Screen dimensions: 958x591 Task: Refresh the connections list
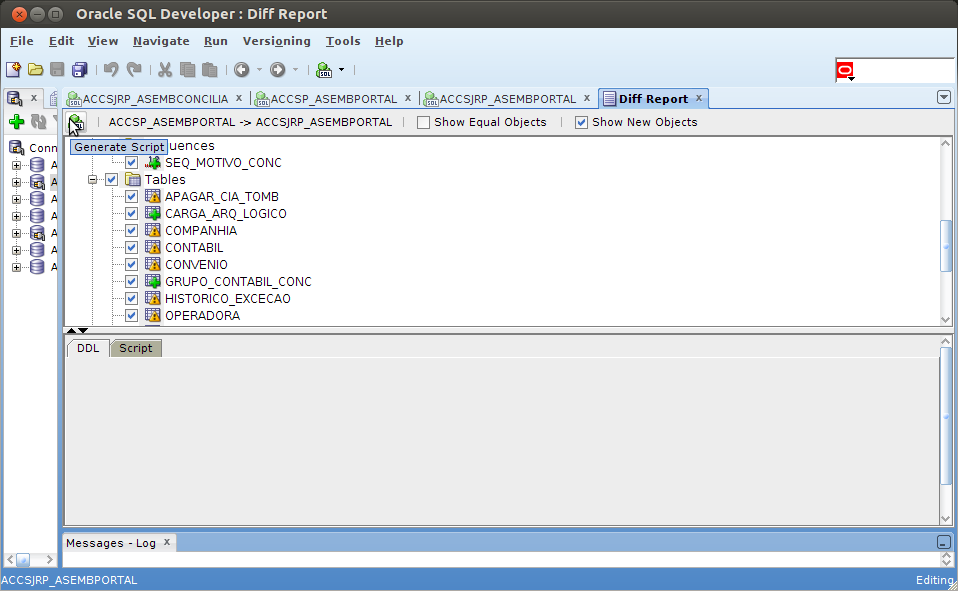click(x=38, y=122)
